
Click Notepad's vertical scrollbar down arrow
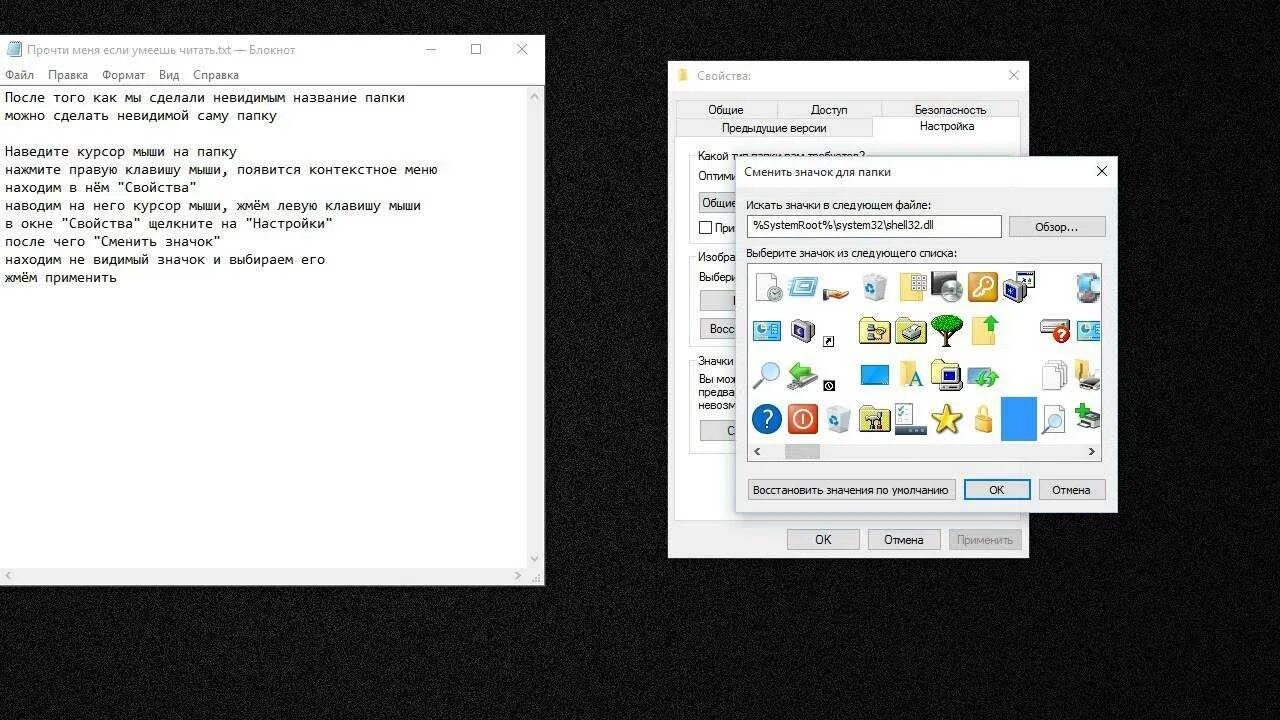coord(535,559)
